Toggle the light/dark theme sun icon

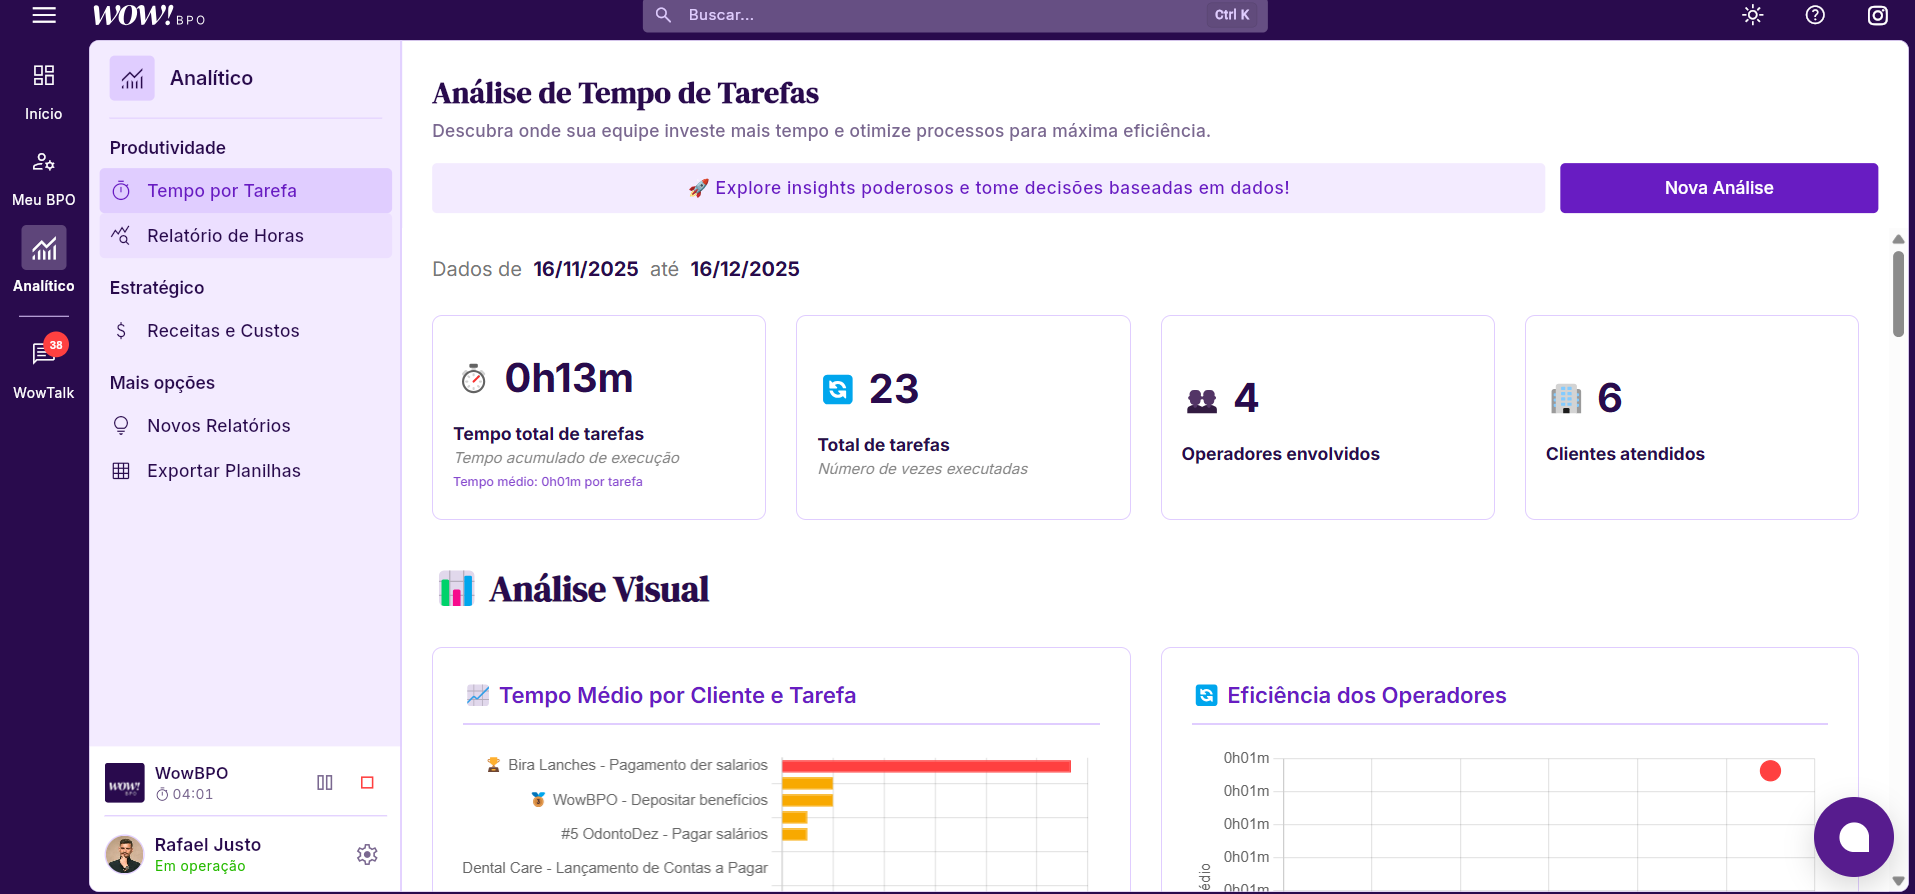[1752, 15]
